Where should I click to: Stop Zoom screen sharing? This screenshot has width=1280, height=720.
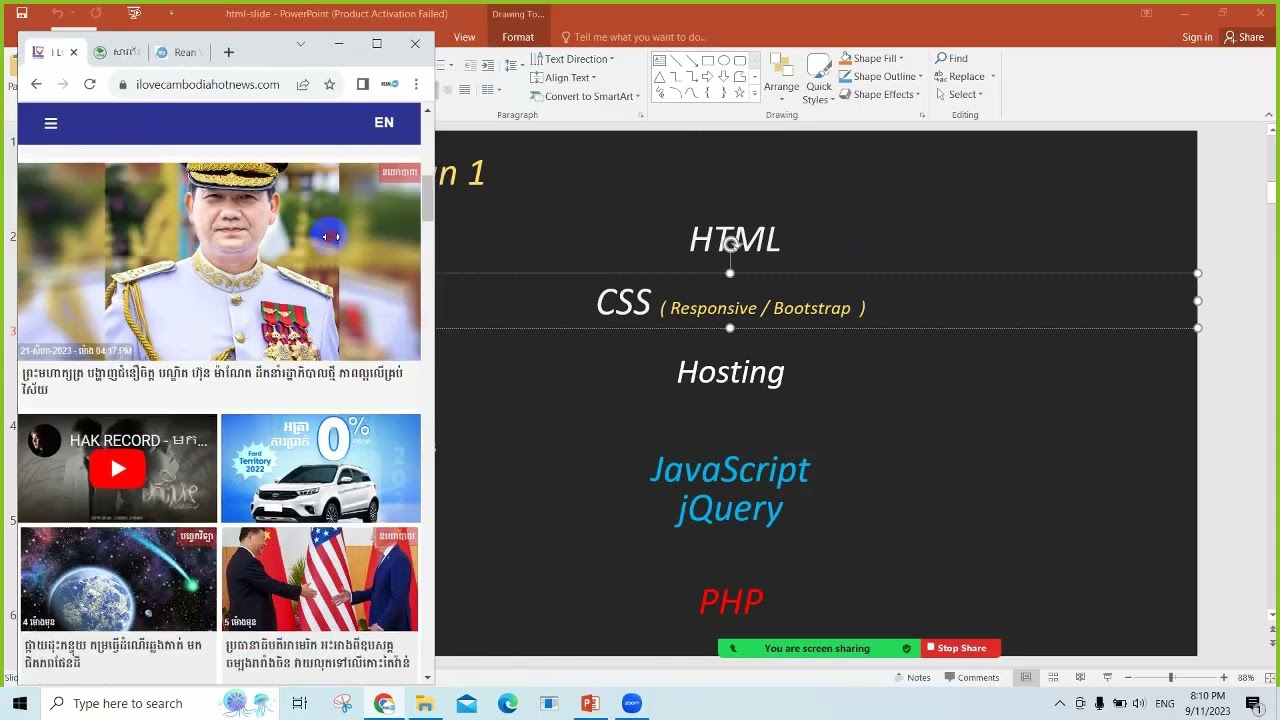point(960,648)
